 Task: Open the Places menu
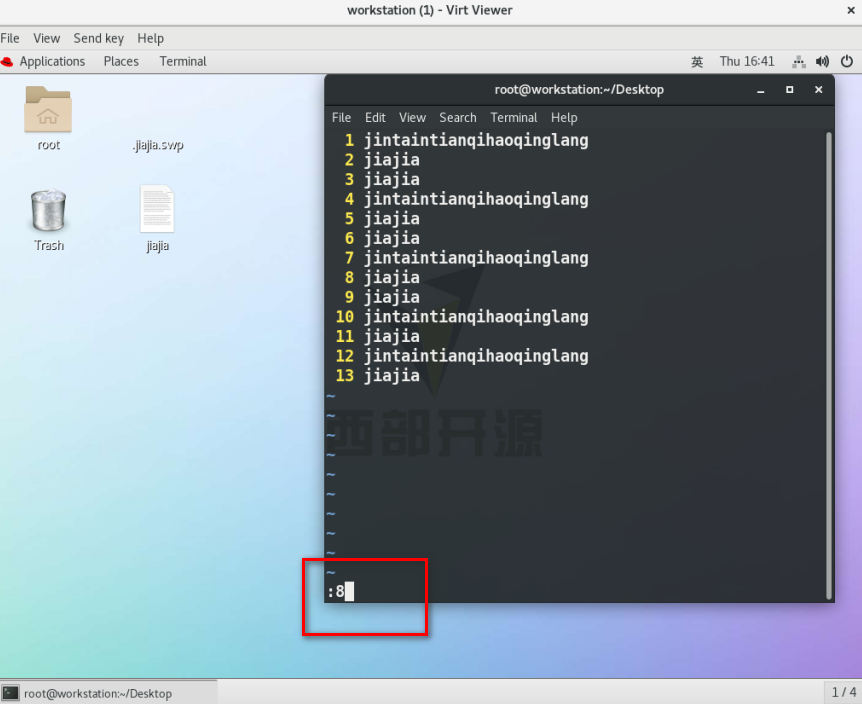(121, 62)
